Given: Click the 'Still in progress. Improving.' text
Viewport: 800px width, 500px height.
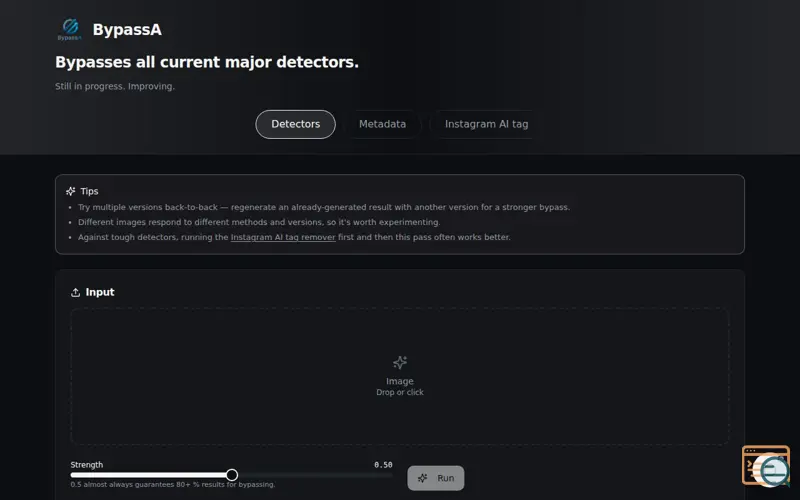Looking at the screenshot, I should (115, 86).
